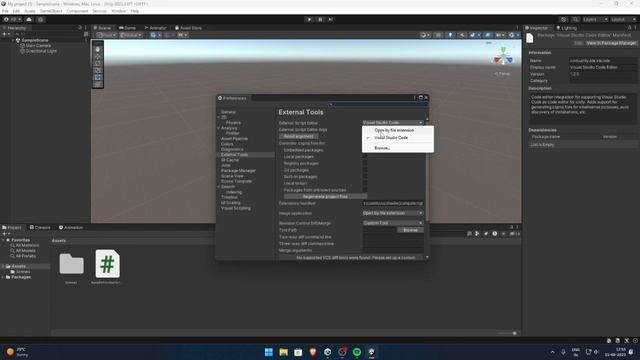Open the scene camera settings dropdown
640x360 pixels.
500,35
